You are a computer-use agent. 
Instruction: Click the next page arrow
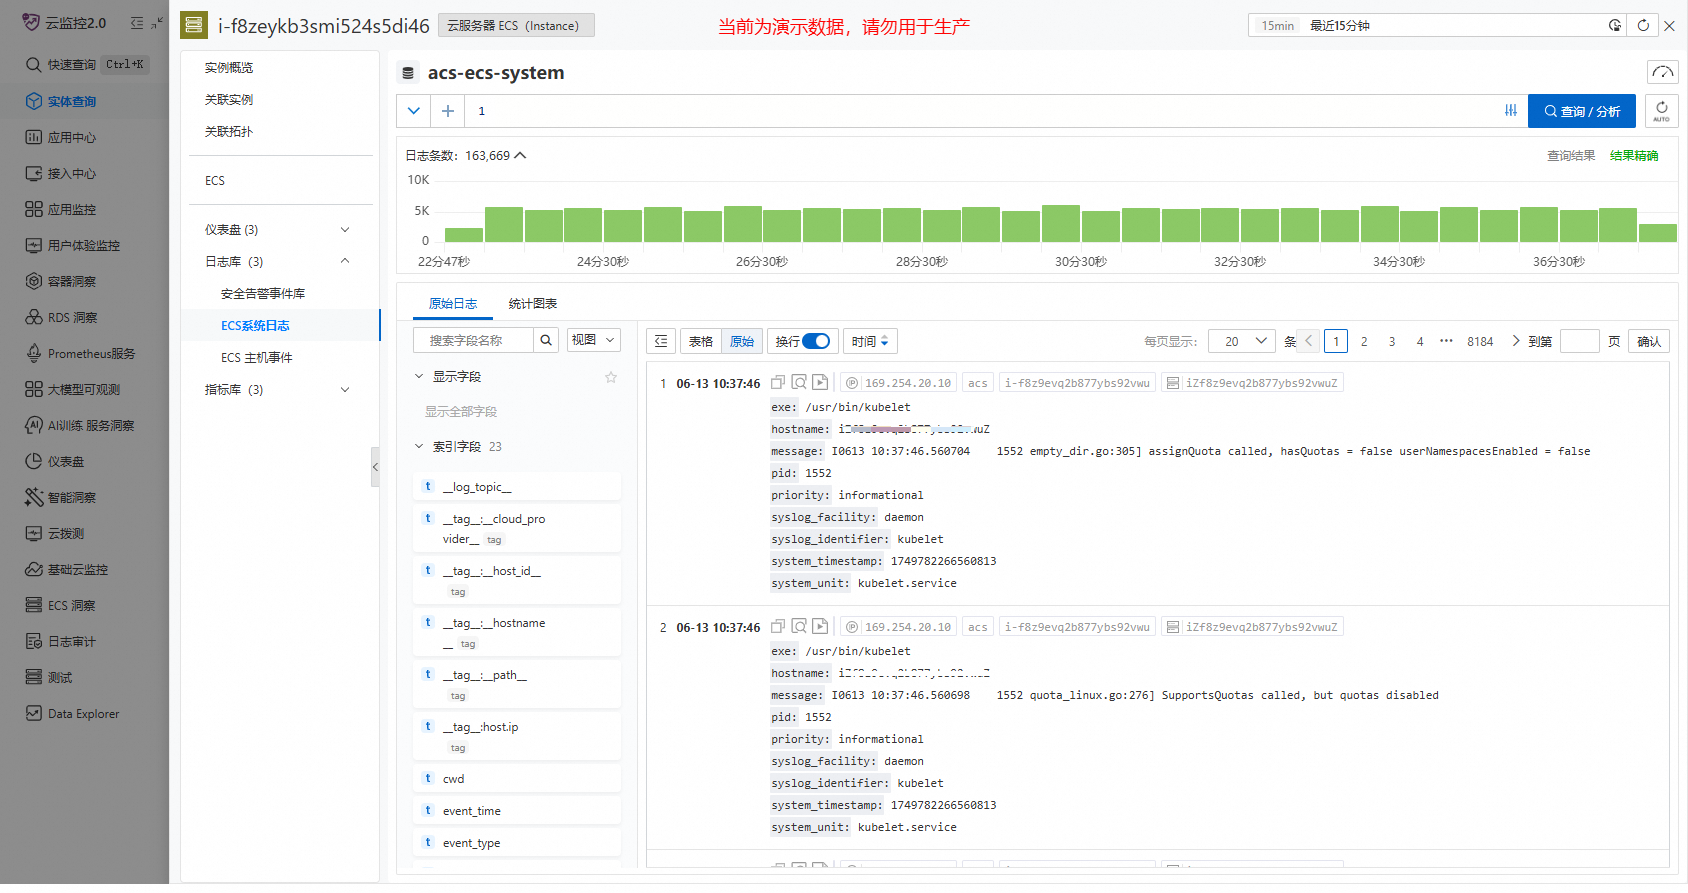click(1516, 342)
